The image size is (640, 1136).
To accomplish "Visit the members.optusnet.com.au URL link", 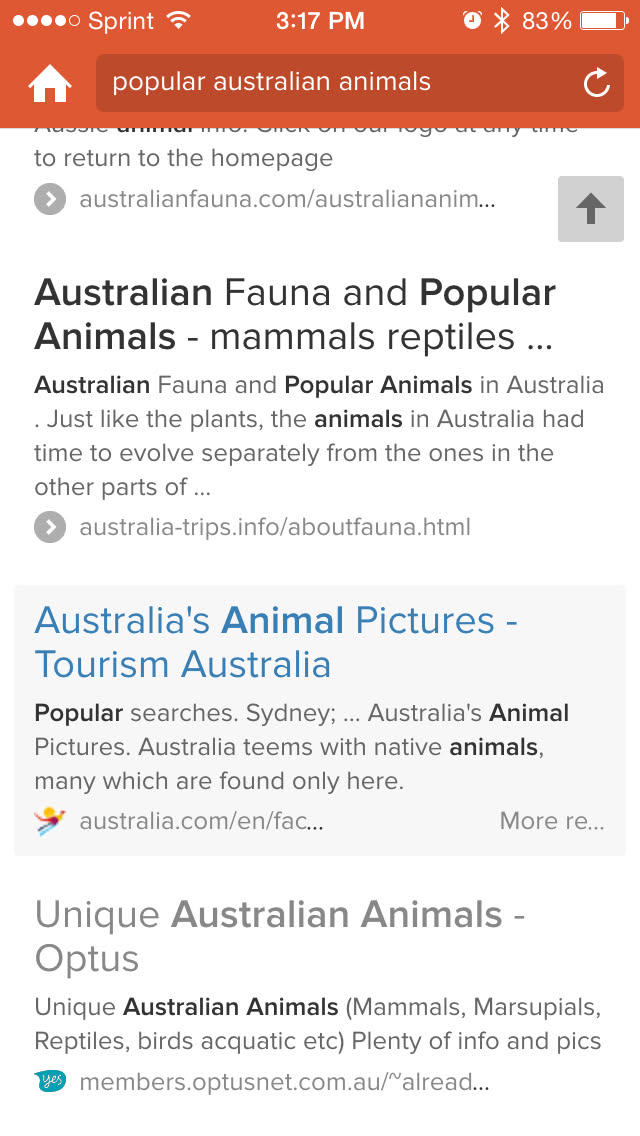I will 284,1082.
